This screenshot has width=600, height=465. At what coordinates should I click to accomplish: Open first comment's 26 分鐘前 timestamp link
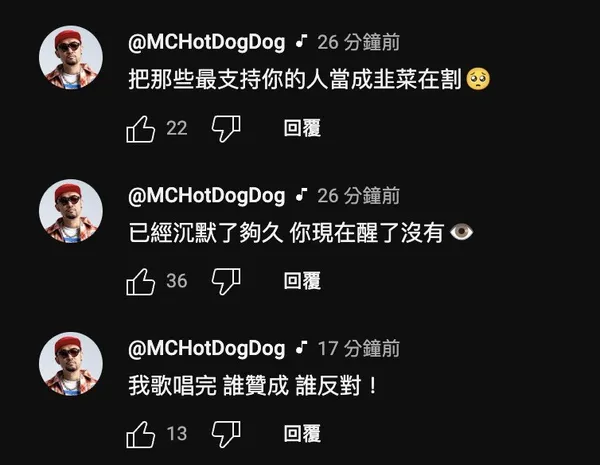[x=359, y=42]
